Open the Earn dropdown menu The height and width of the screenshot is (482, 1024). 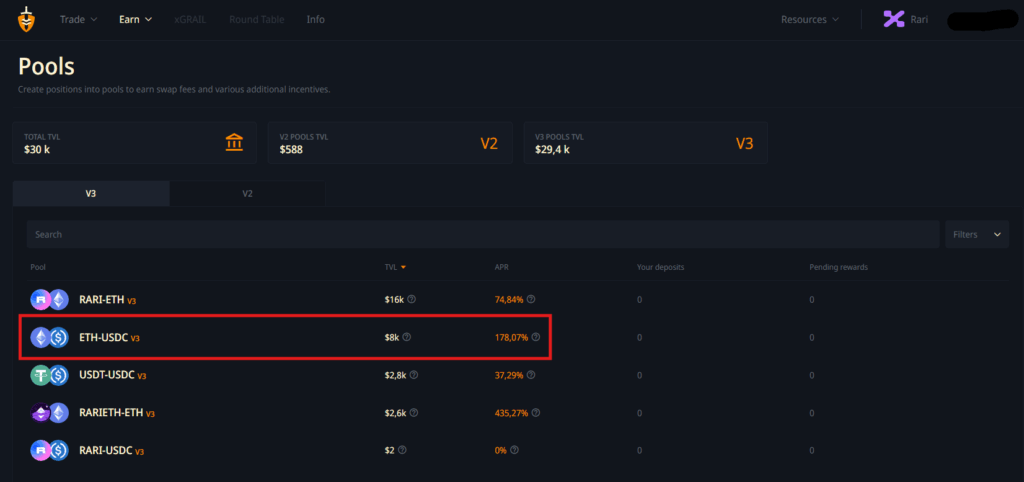(x=135, y=20)
